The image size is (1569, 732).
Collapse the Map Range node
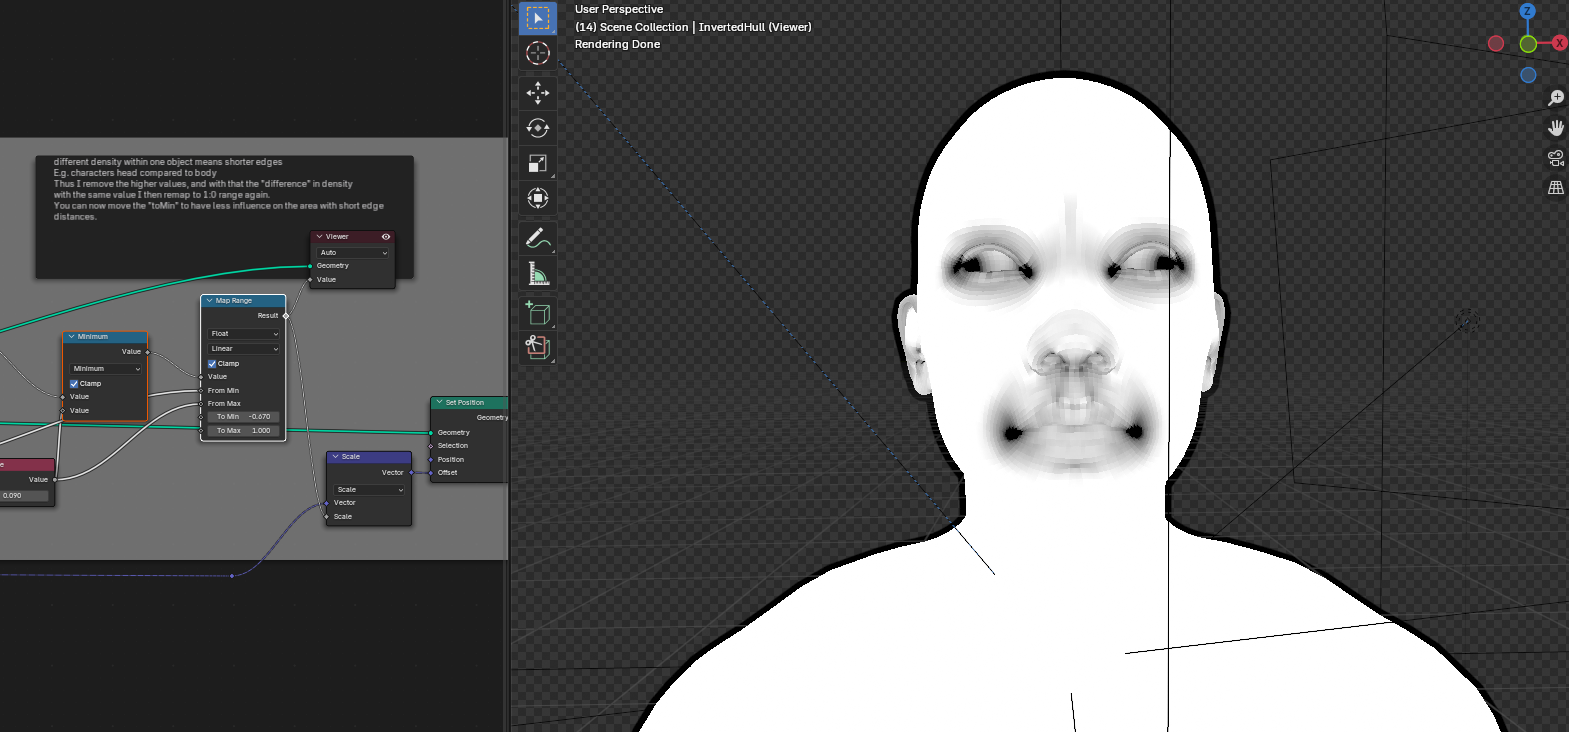coord(209,301)
